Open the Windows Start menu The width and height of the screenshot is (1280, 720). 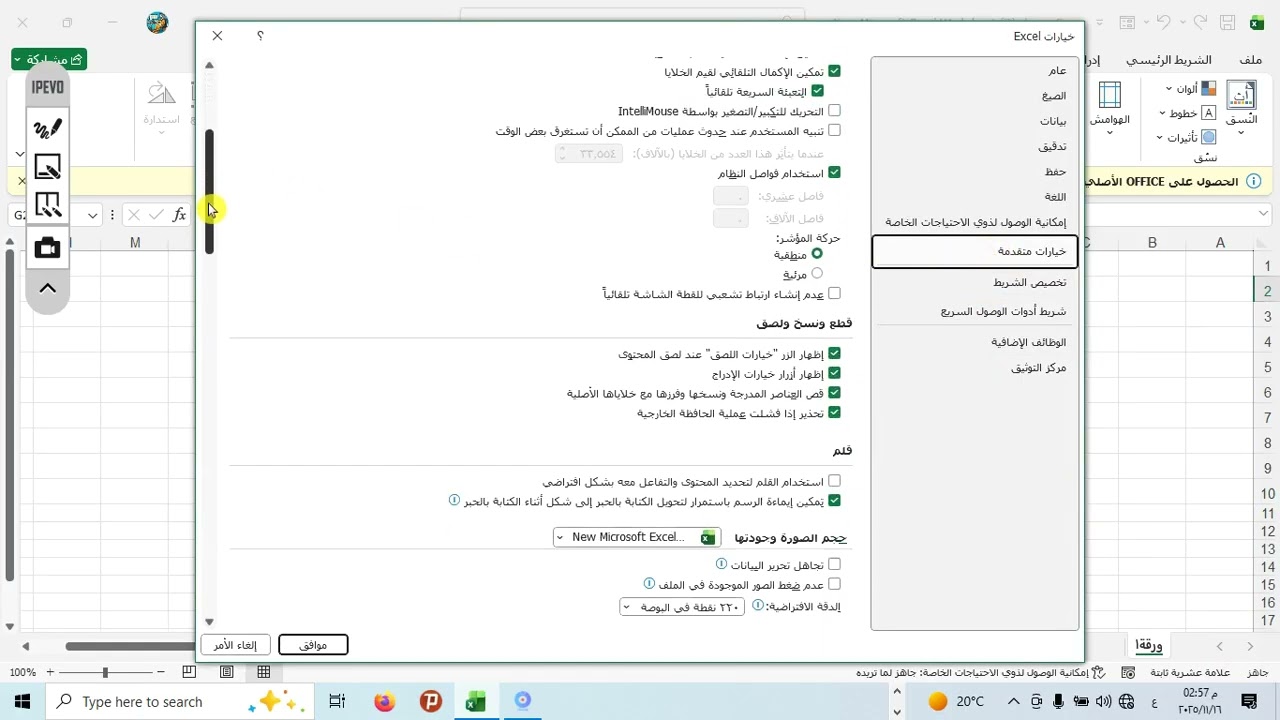click(x=22, y=702)
